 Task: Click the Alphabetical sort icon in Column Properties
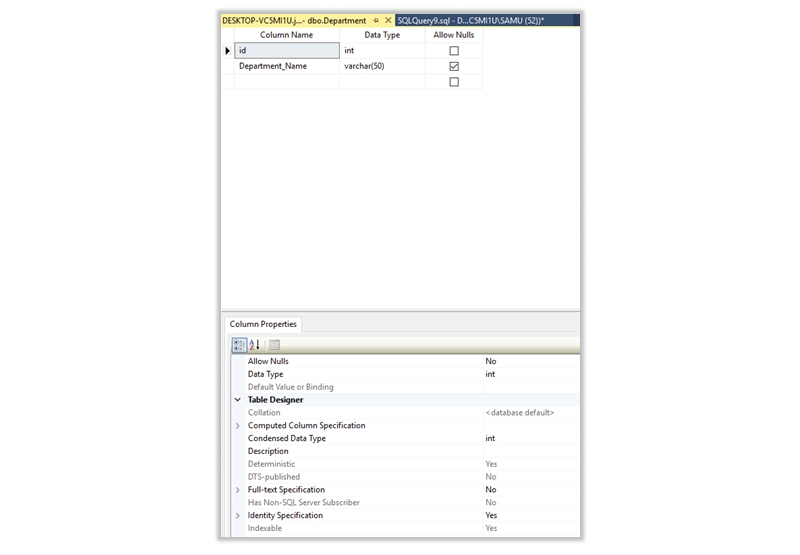[255, 345]
